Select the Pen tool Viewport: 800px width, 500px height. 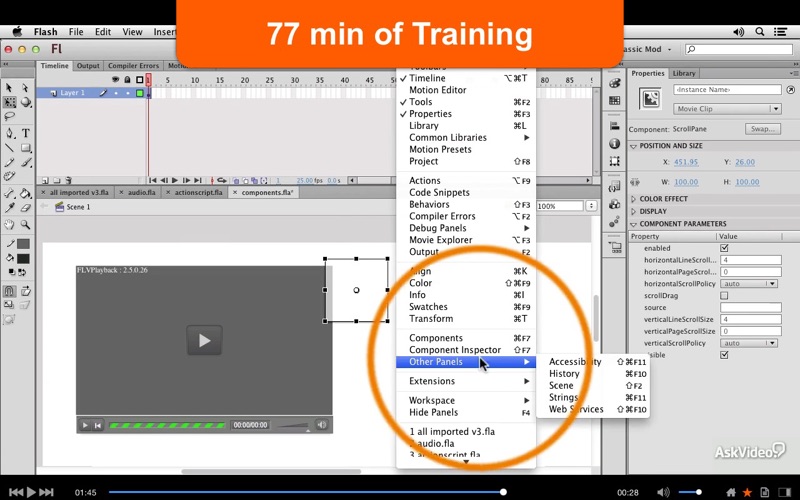(9, 134)
